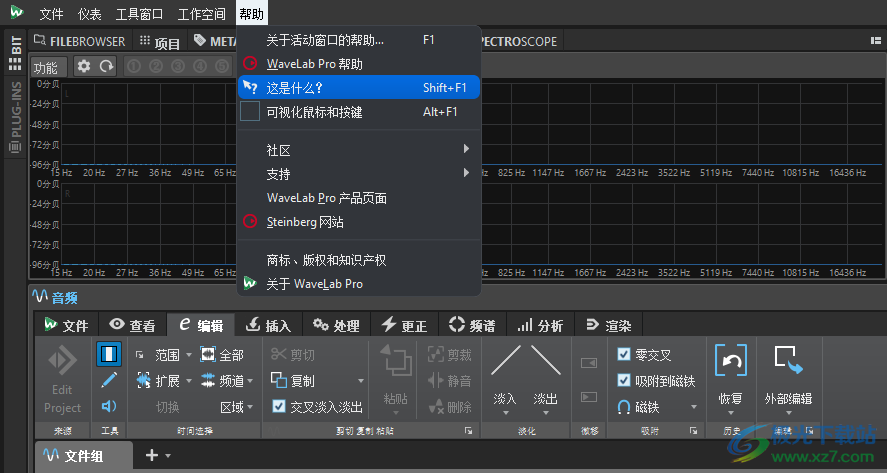
Task: Open the 工作空间 menu
Action: [201, 14]
